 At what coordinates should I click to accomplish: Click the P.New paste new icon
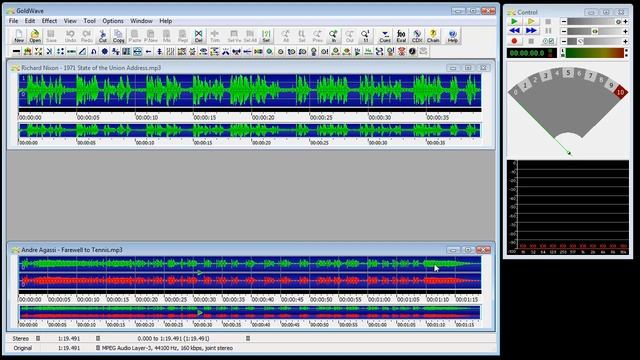(151, 36)
